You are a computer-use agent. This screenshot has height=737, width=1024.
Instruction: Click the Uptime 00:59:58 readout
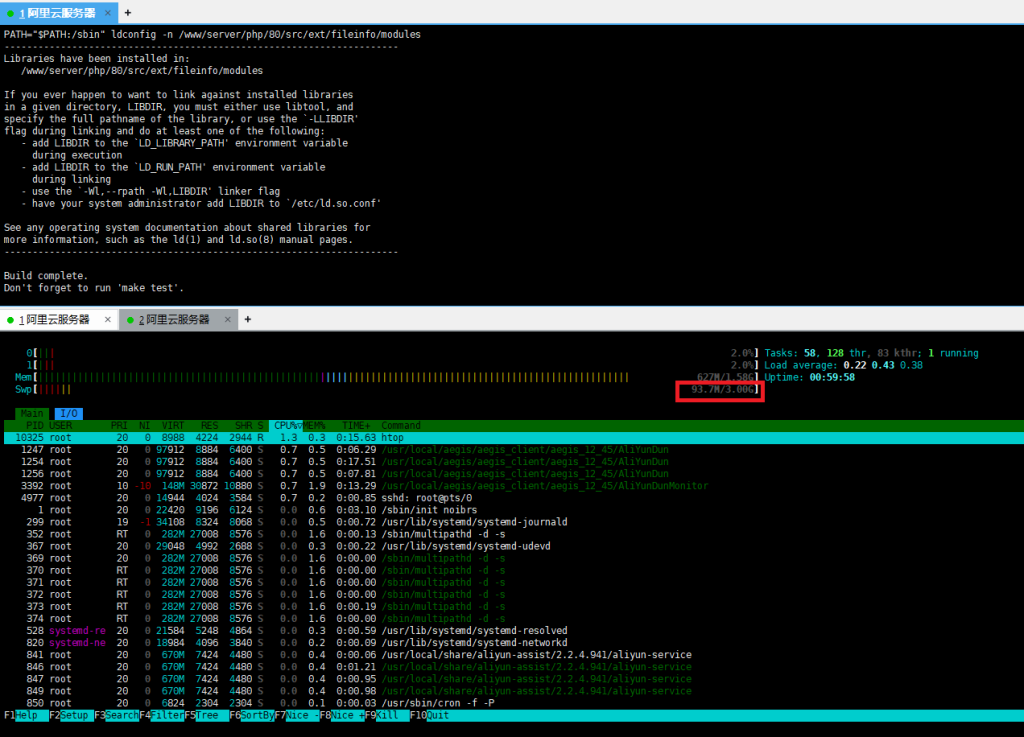[809, 377]
